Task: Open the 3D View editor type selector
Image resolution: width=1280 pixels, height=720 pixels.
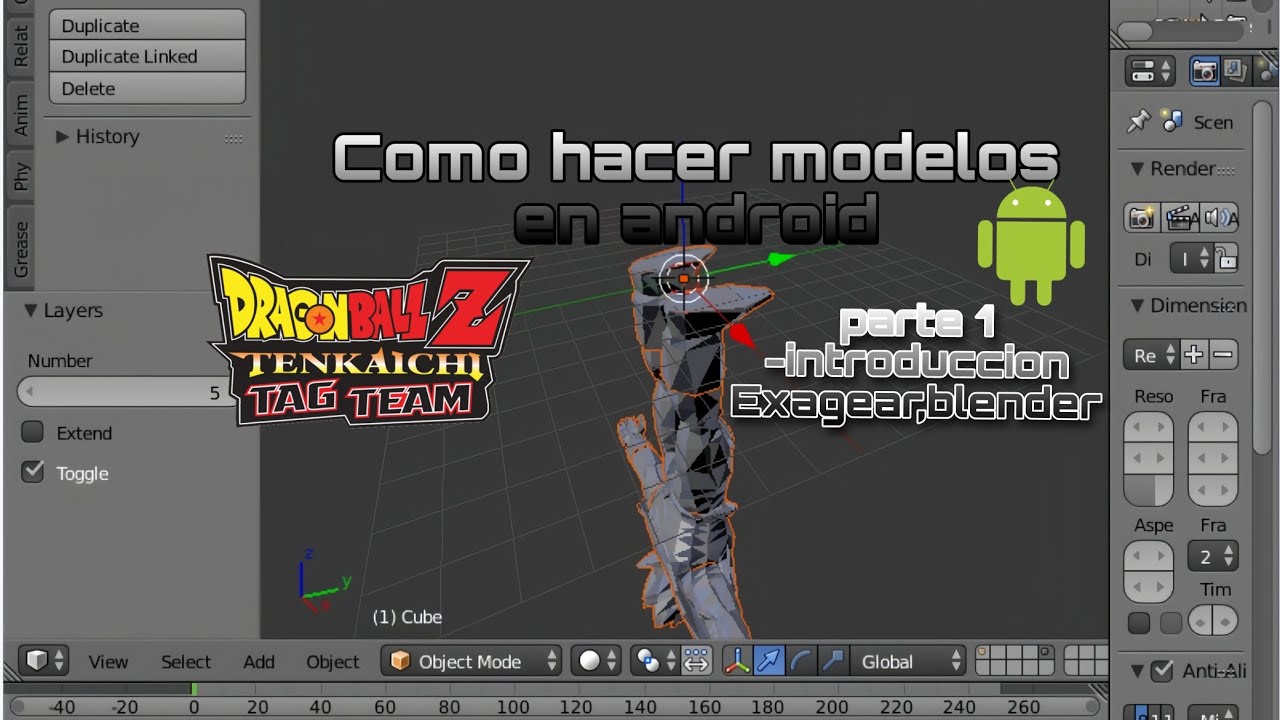Action: pos(44,661)
